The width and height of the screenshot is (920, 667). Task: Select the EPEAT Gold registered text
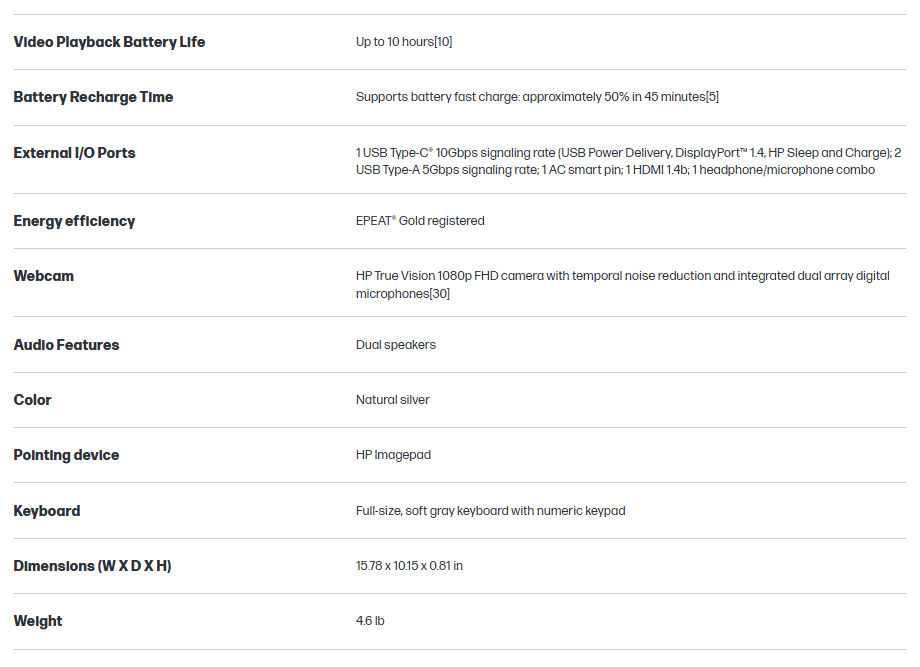coord(420,221)
